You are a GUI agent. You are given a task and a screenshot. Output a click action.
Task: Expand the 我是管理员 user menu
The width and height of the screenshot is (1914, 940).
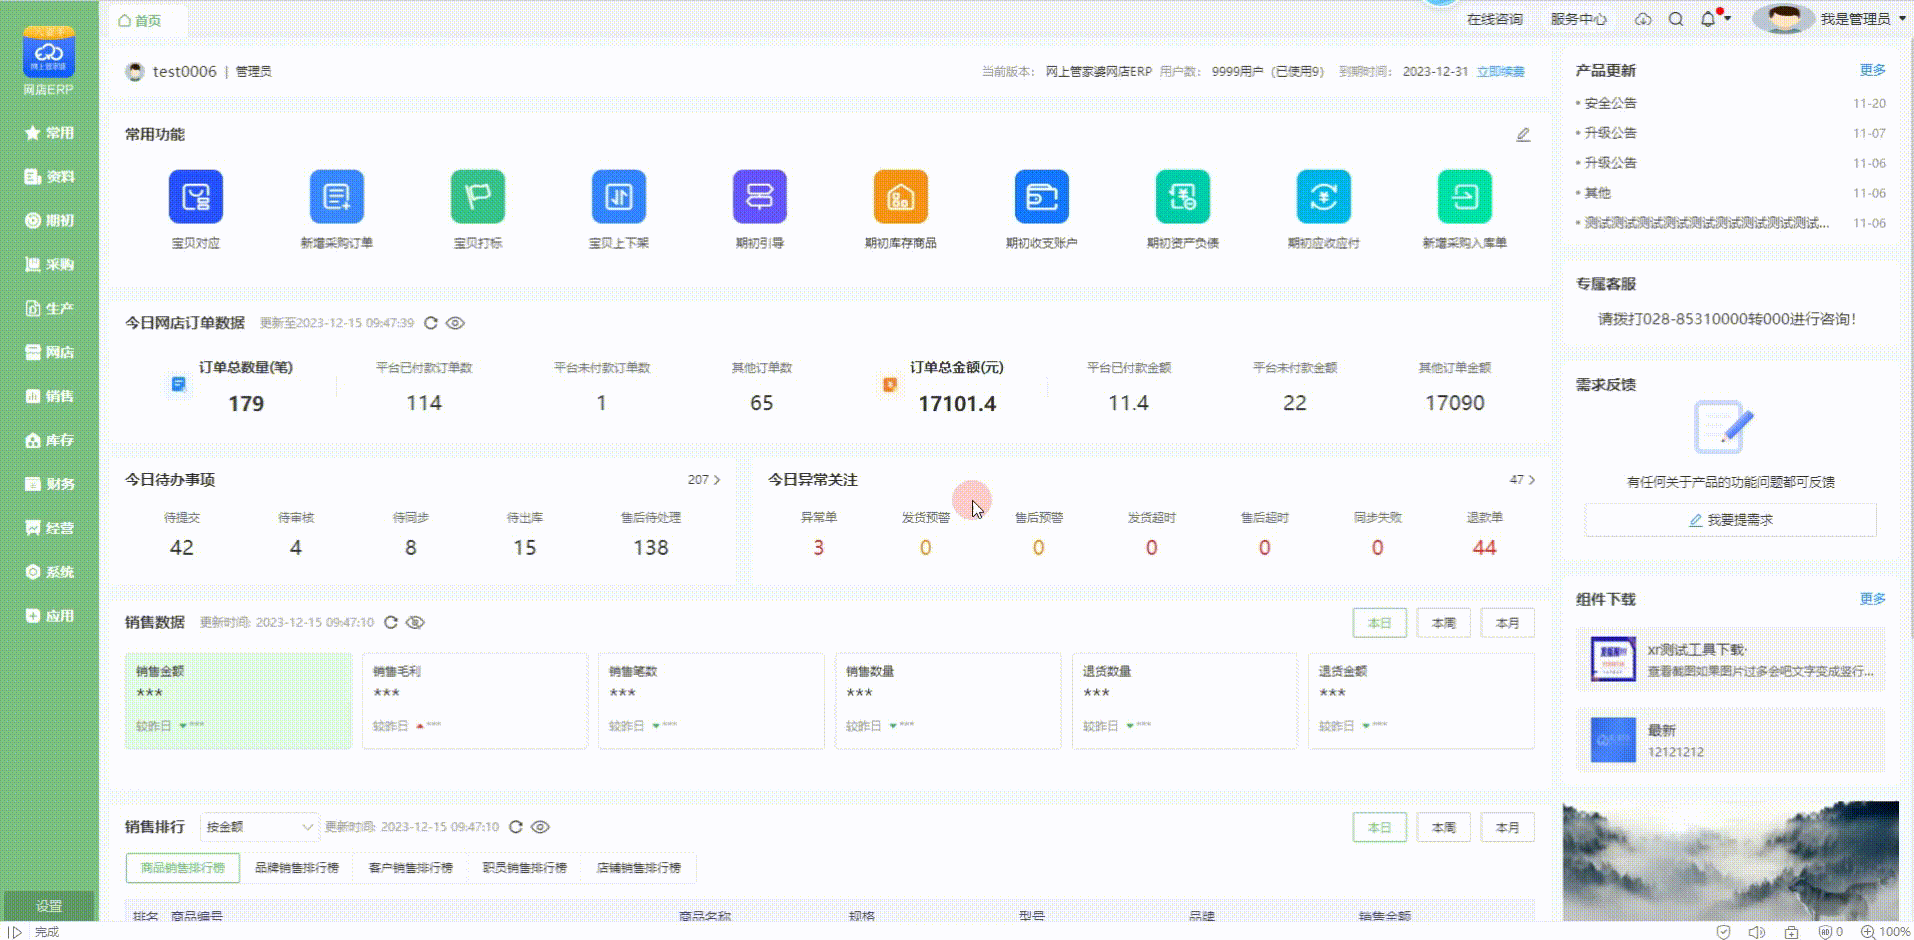coord(1862,19)
